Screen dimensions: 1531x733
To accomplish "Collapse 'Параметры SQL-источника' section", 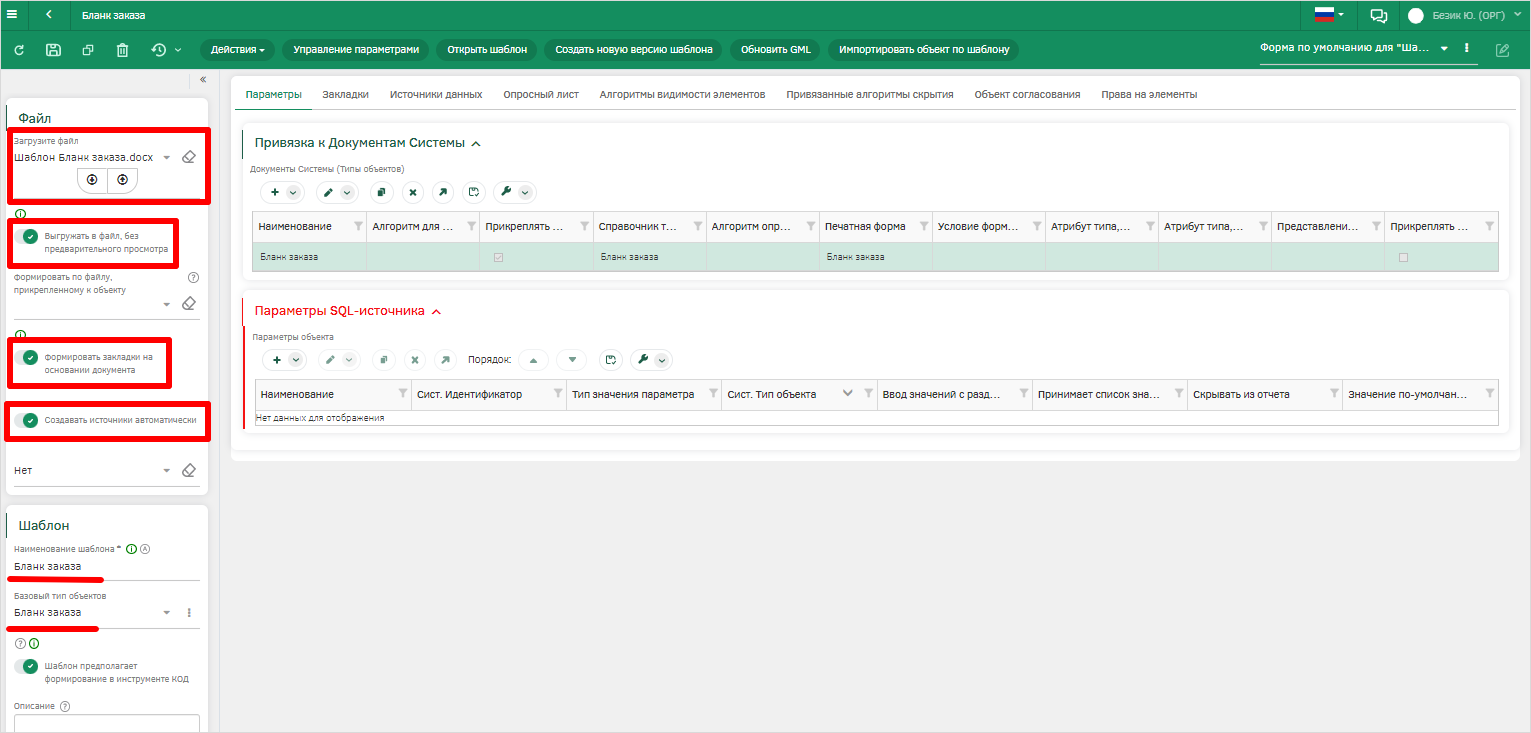I will [436, 311].
